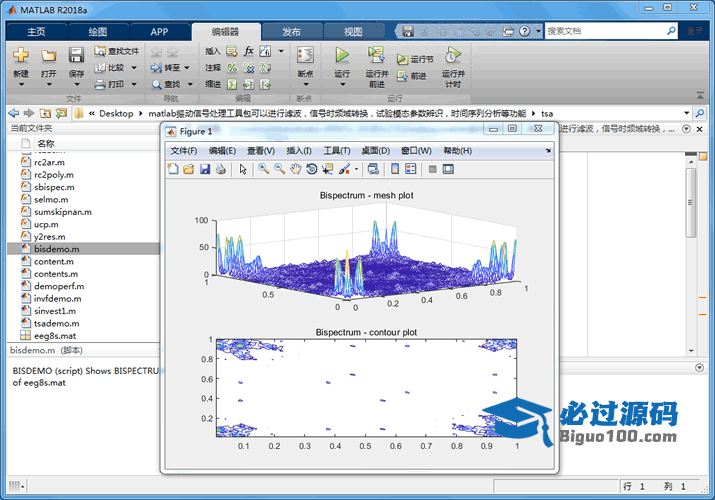
Task: Click the Breakpoints (断点) icon
Action: (x=305, y=55)
